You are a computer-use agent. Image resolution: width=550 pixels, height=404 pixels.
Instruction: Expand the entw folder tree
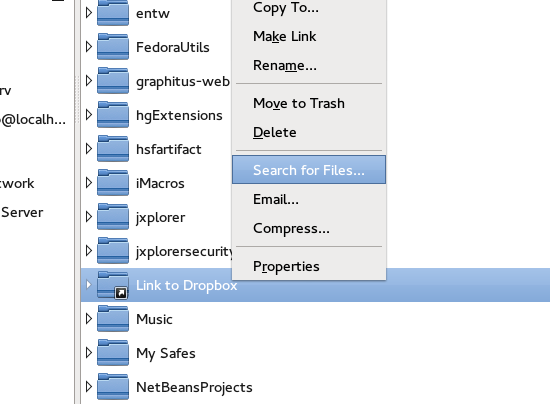(89, 13)
